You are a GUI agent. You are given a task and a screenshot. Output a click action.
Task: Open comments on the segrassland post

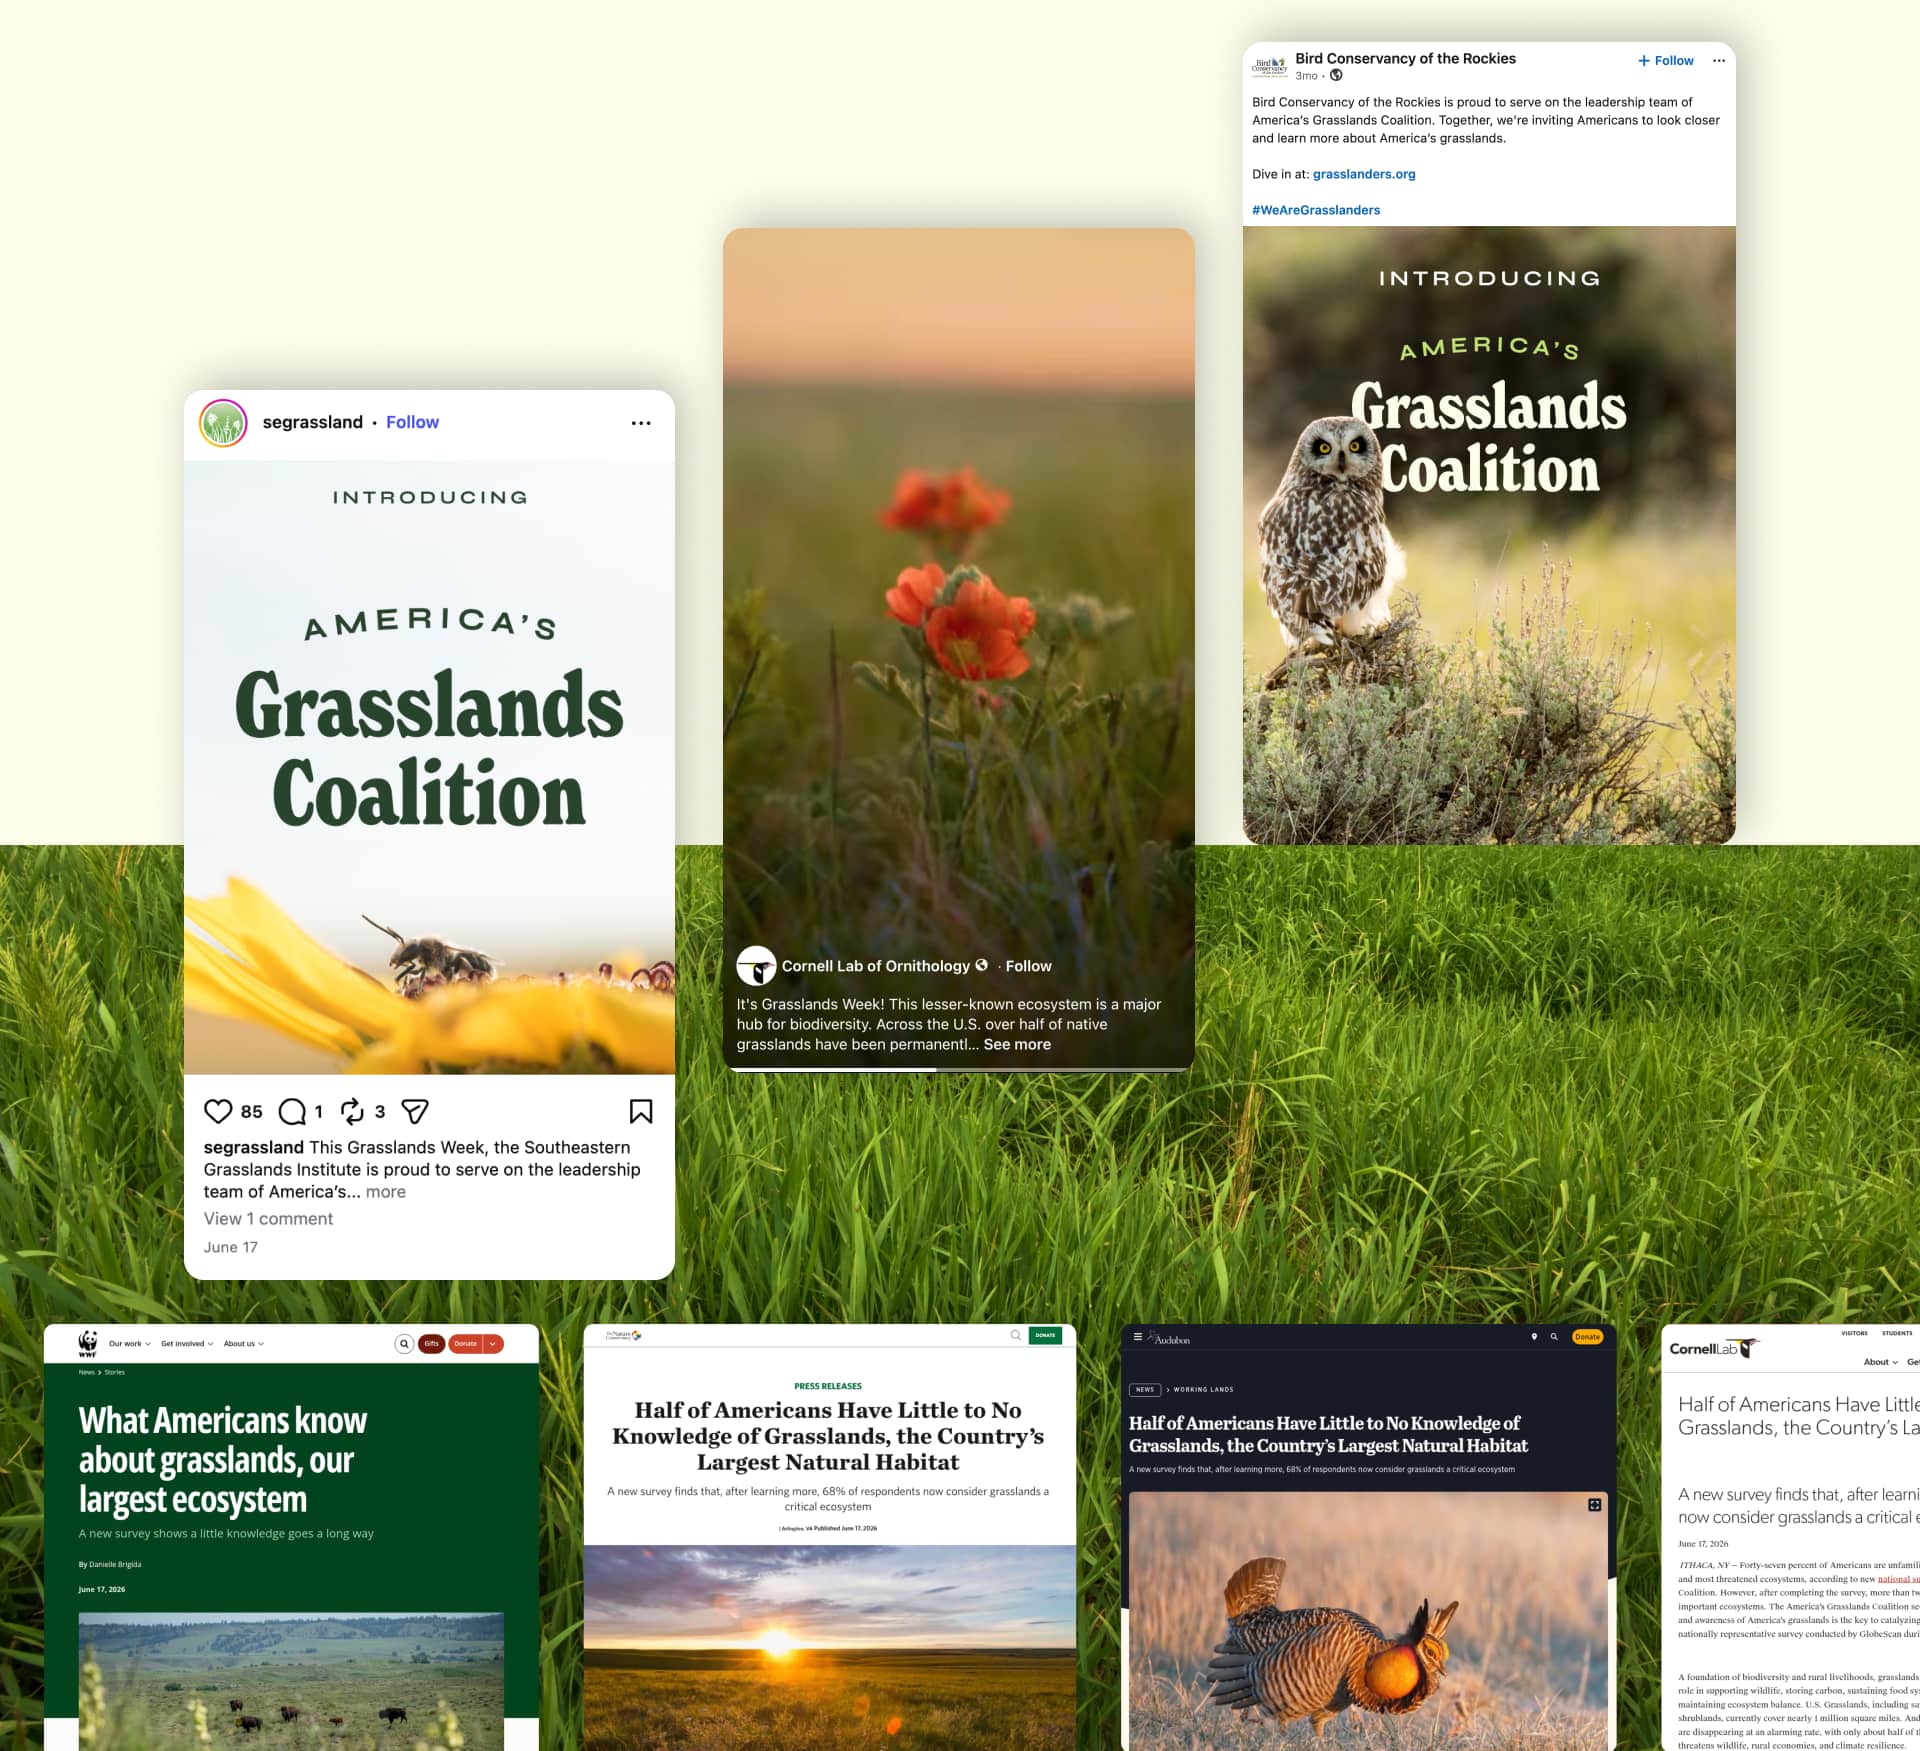tap(292, 1111)
